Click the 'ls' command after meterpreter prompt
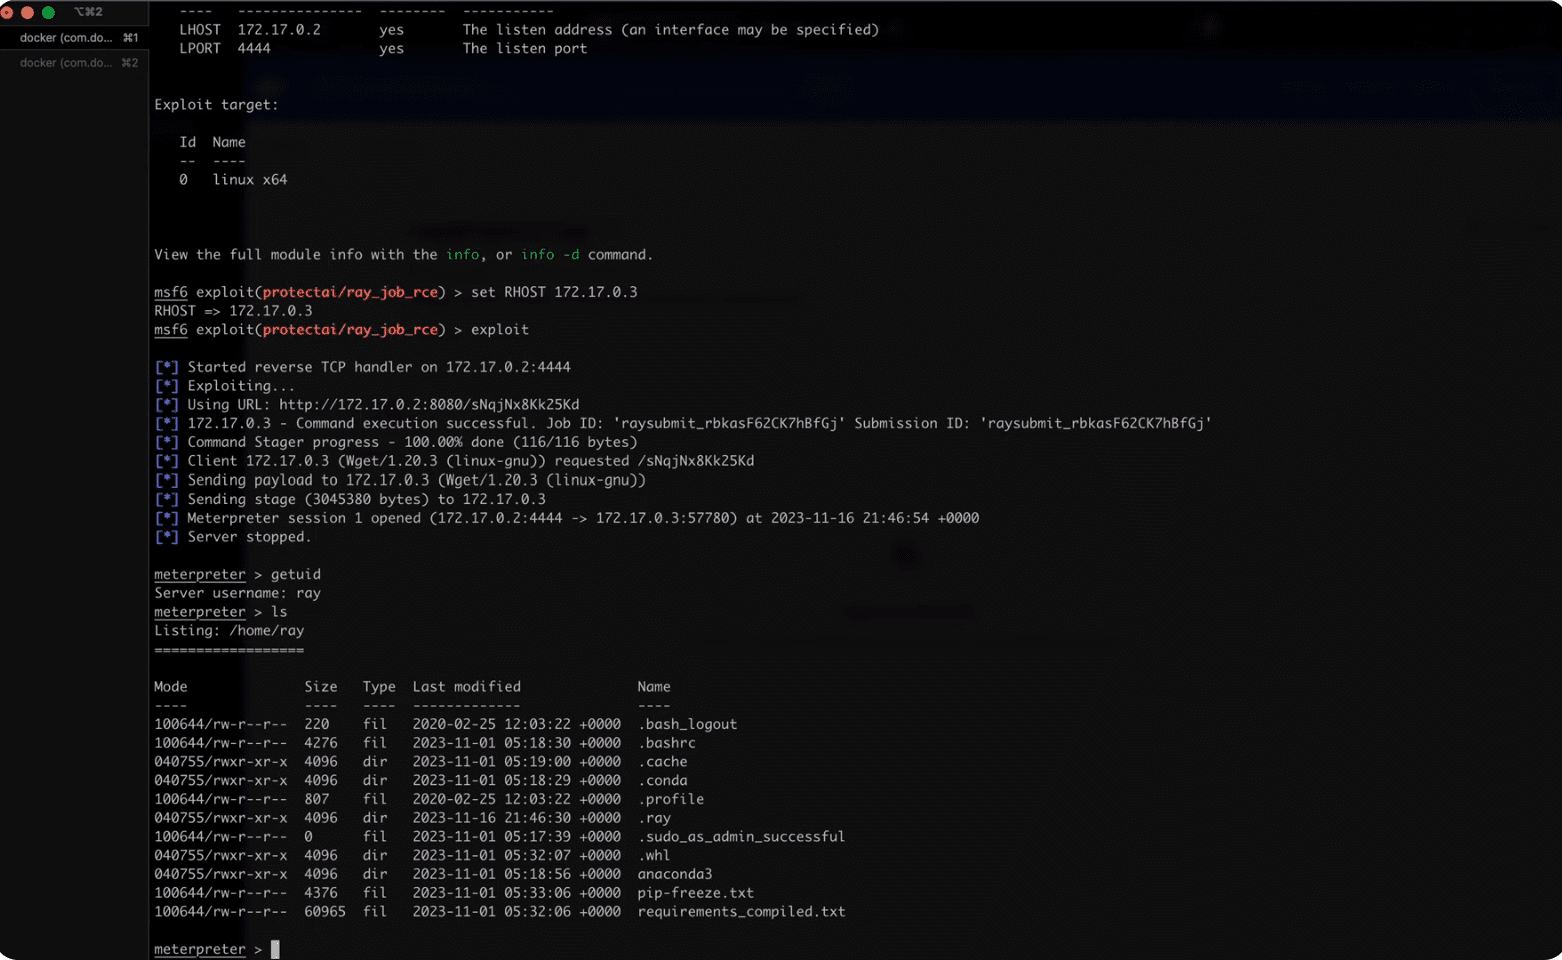The width and height of the screenshot is (1562, 960). (x=279, y=612)
